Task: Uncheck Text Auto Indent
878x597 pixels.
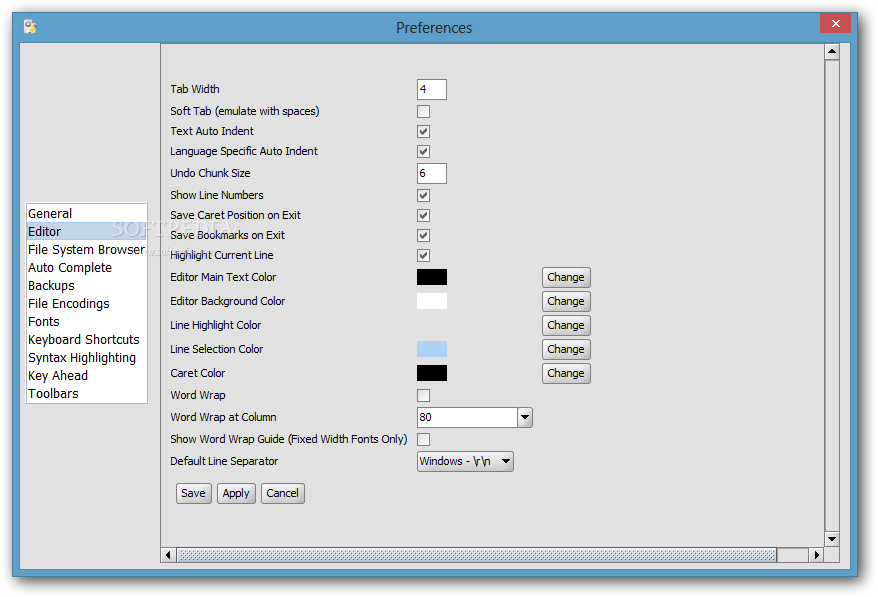Action: [423, 132]
